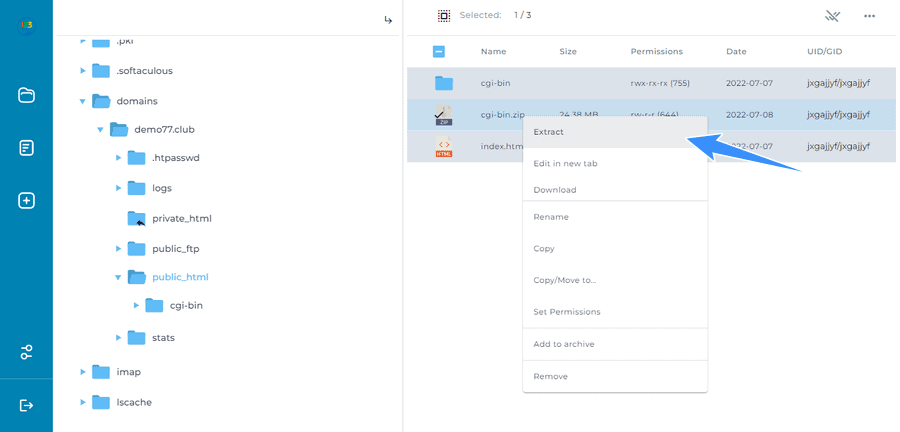Expand the logs tree node arrow

tap(119, 188)
